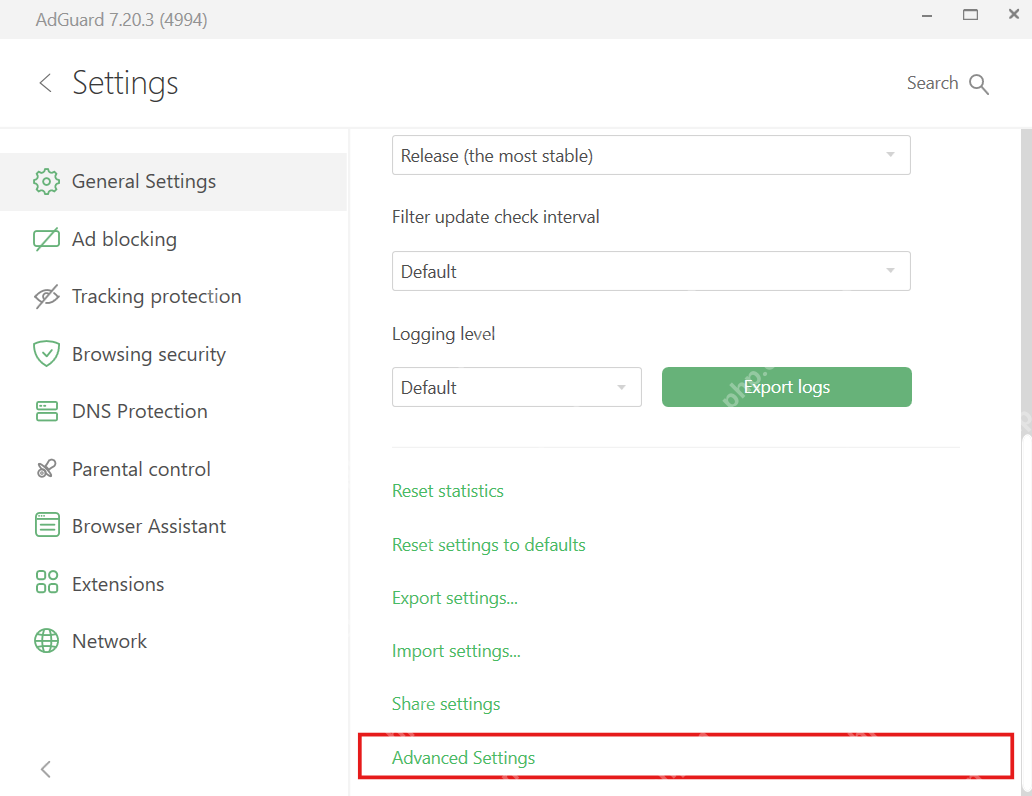This screenshot has width=1032, height=796.
Task: Open the Tracking protection section
Action: coord(173,296)
